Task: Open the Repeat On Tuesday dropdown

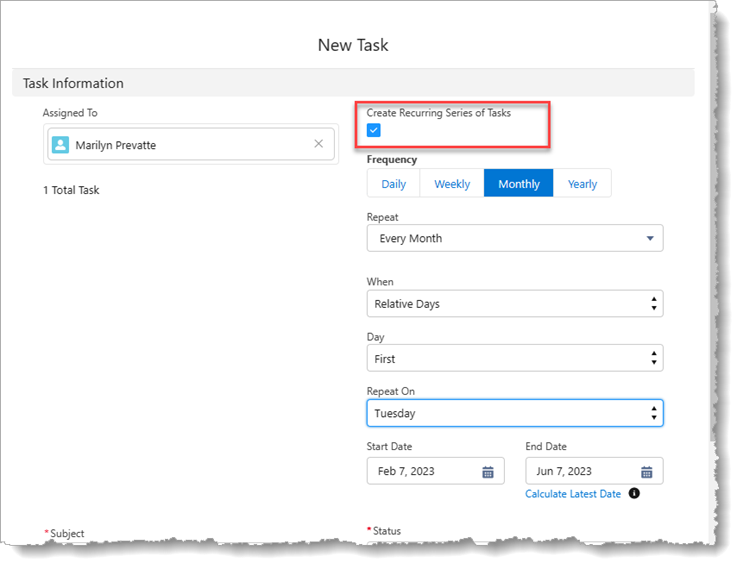Action: 514,413
